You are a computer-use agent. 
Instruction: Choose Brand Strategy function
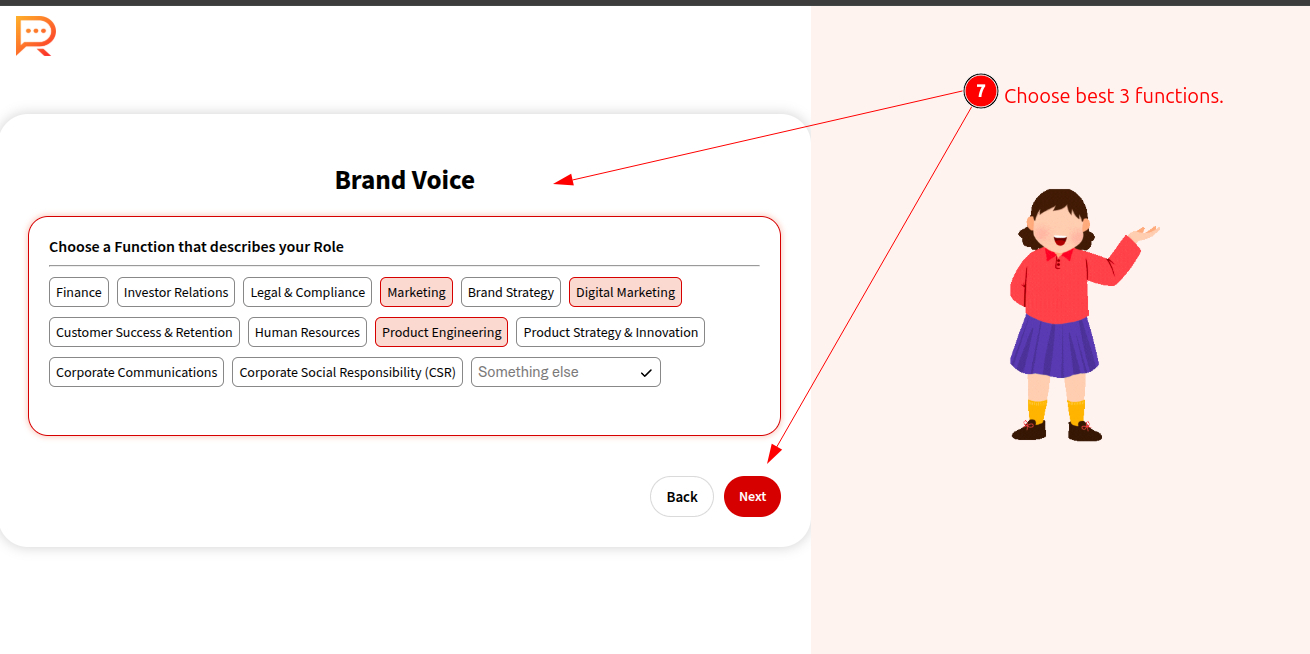[510, 292]
